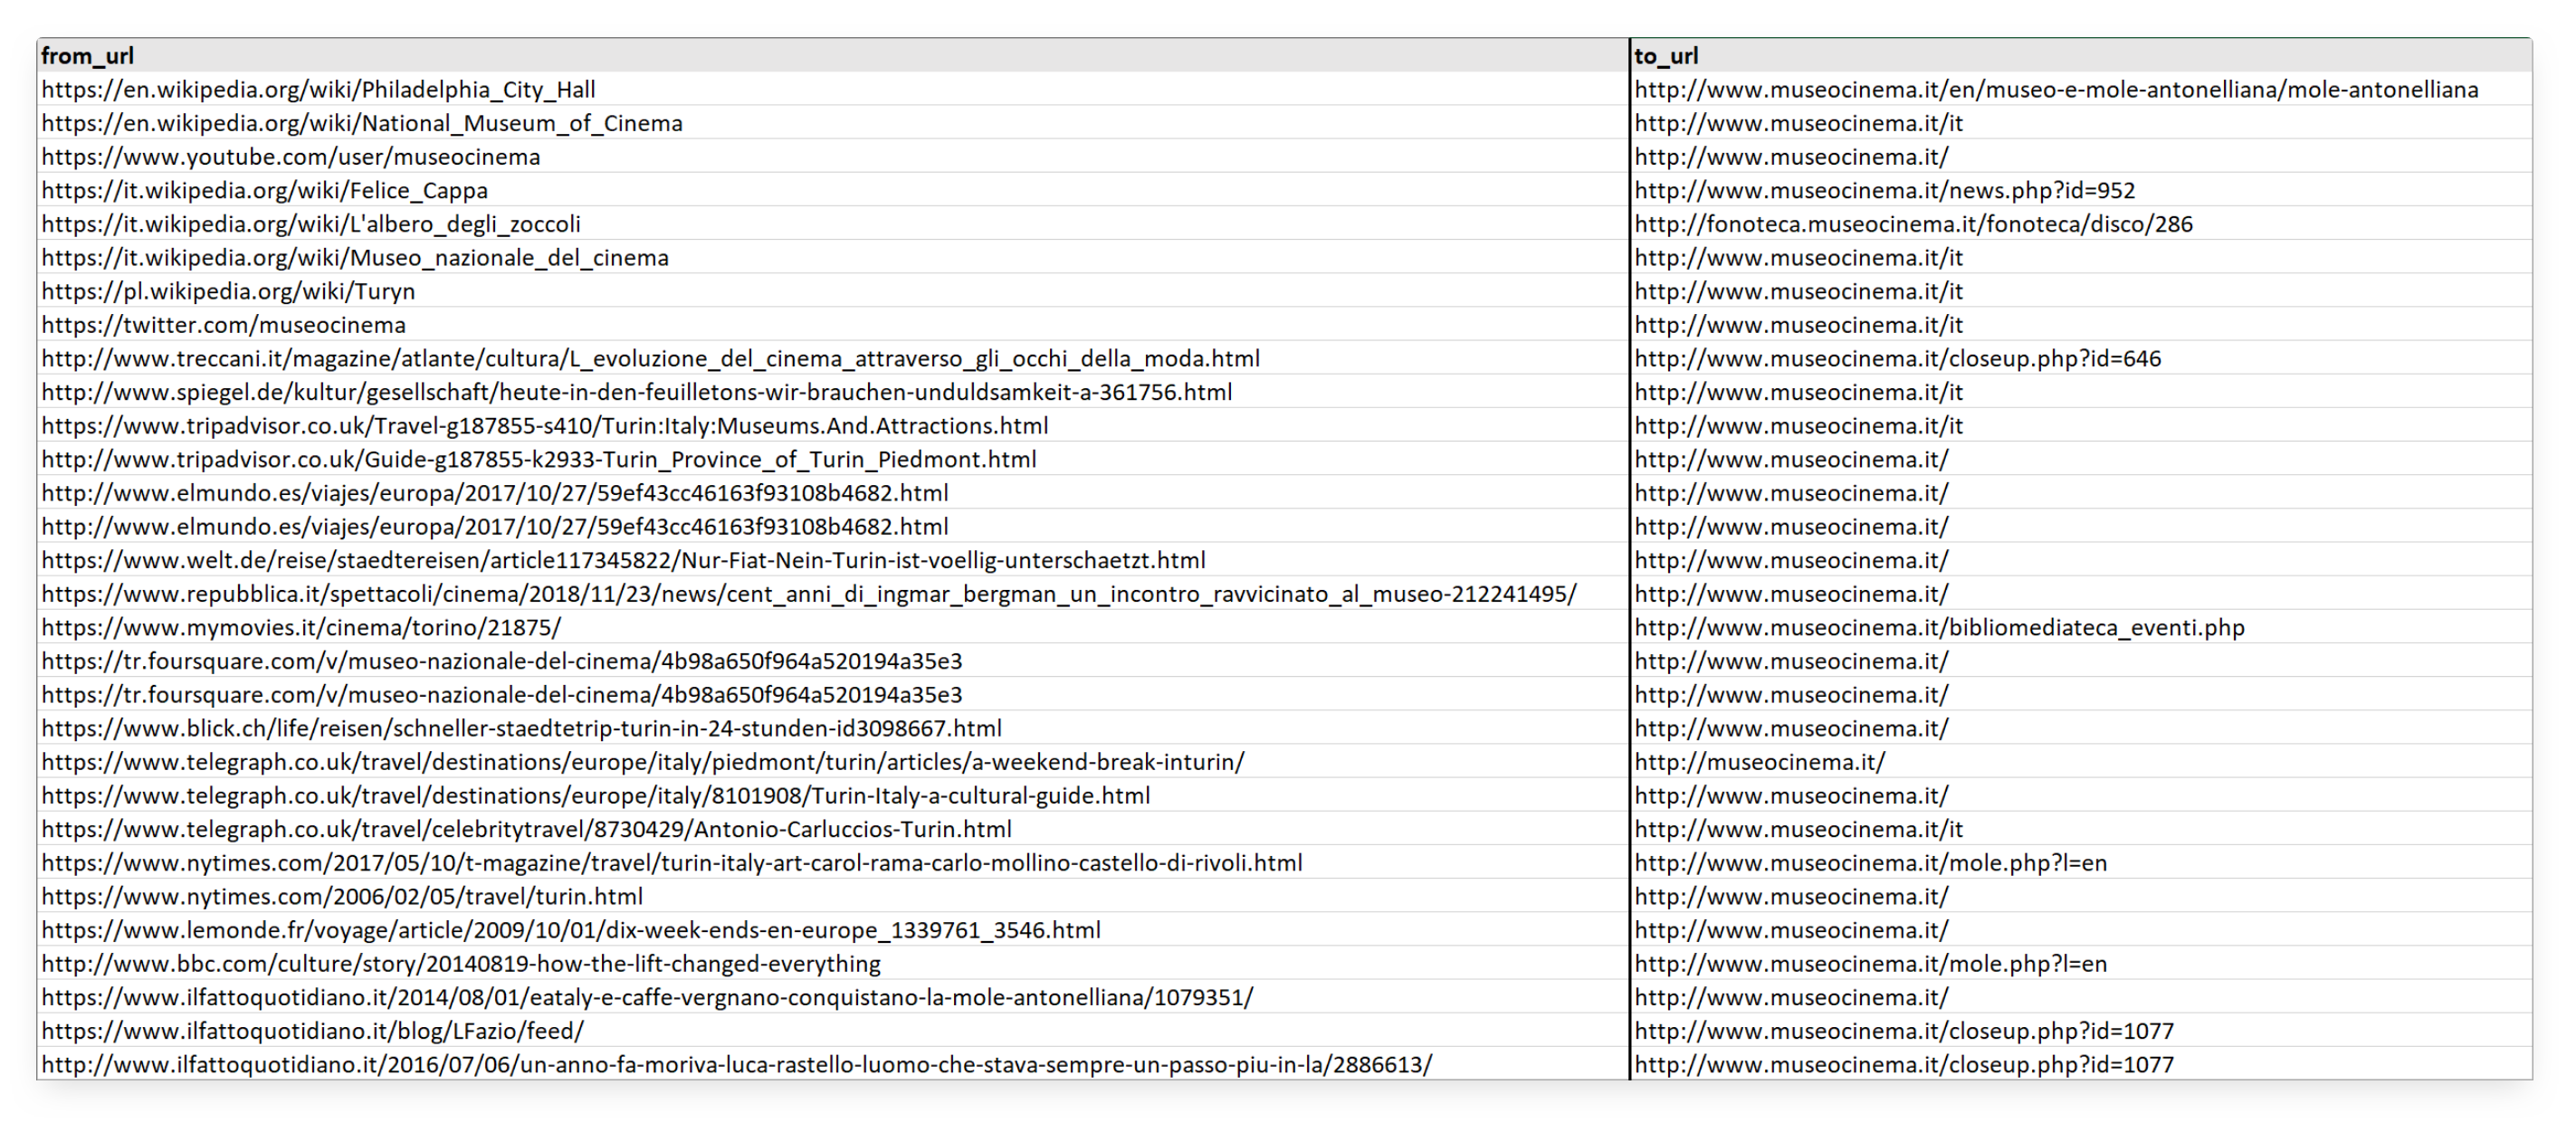Image resolution: width=2576 pixels, height=1132 pixels.
Task: Select the Philadelphia_City_Hall Wikipedia URL cell
Action: pyautogui.click(x=318, y=90)
